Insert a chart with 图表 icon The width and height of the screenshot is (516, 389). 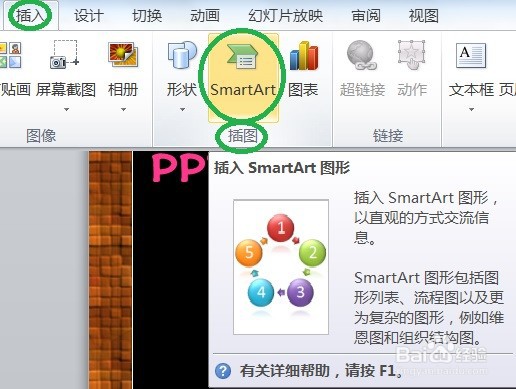tap(304, 55)
